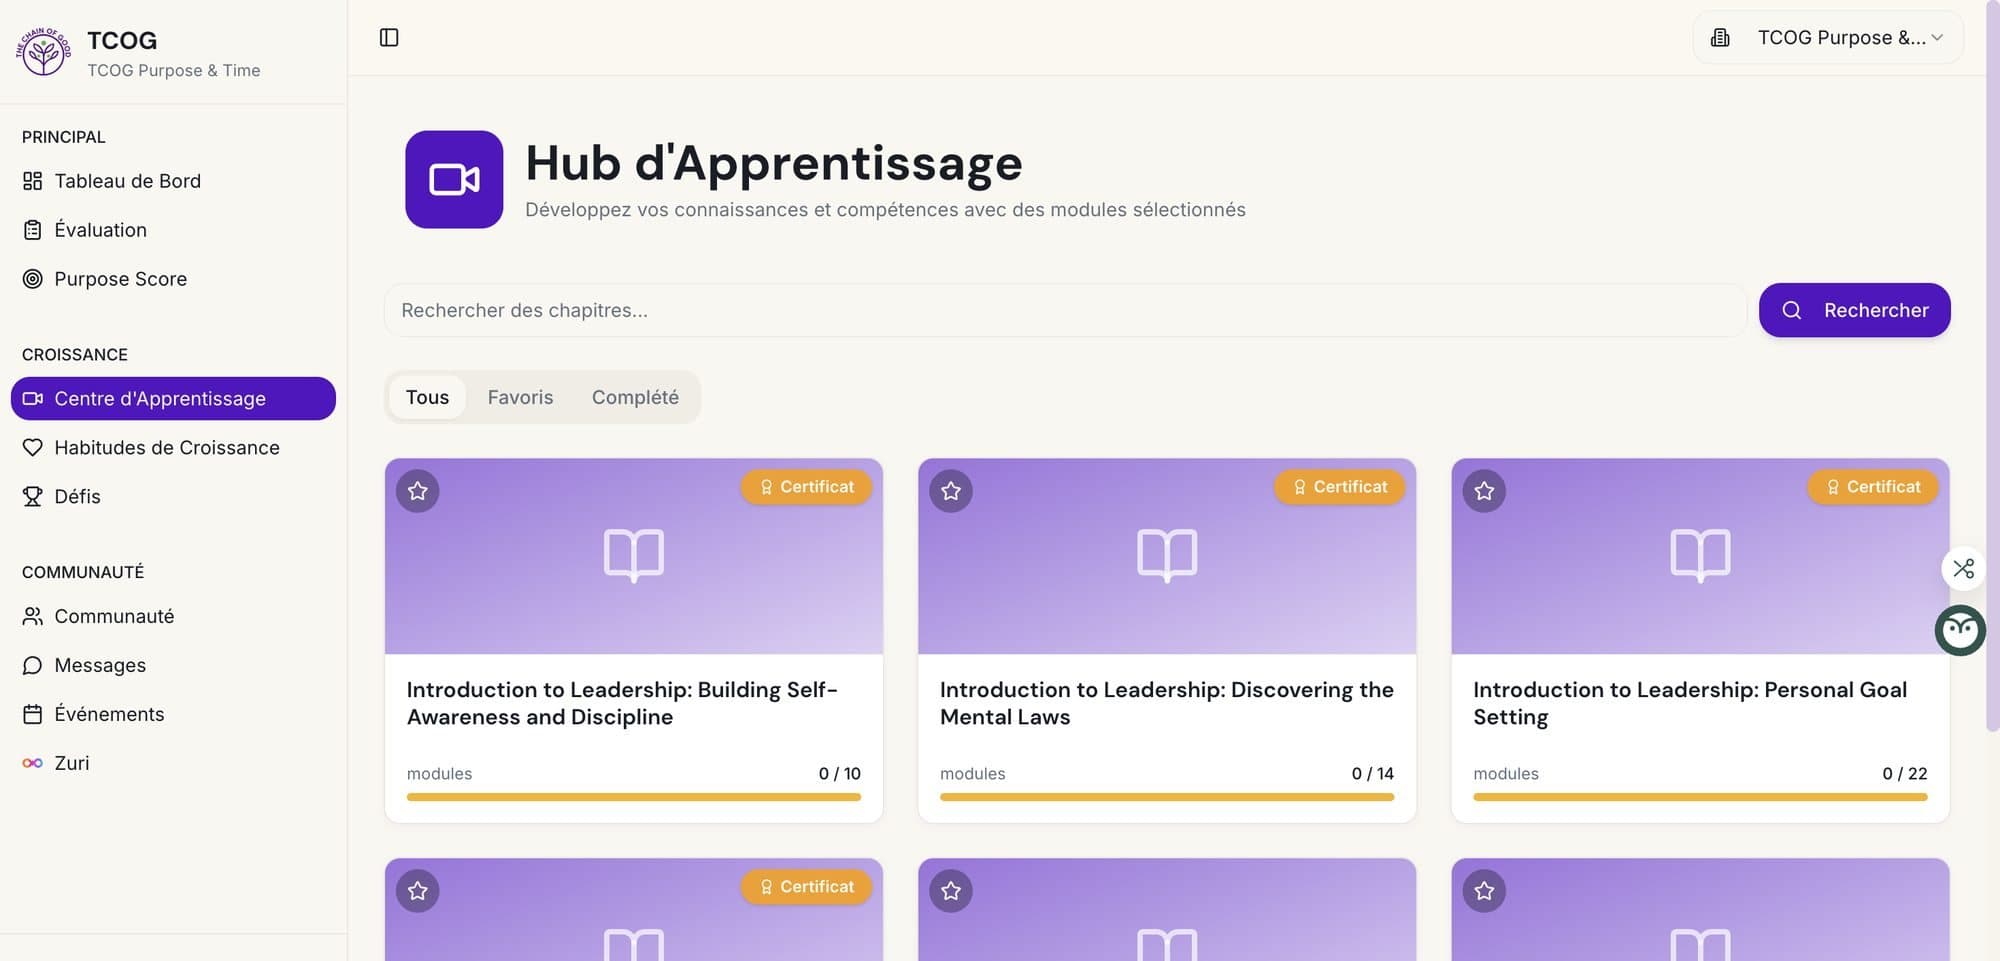This screenshot has height=961, width=2000.
Task: Switch to the Favoris tab
Action: tap(520, 398)
